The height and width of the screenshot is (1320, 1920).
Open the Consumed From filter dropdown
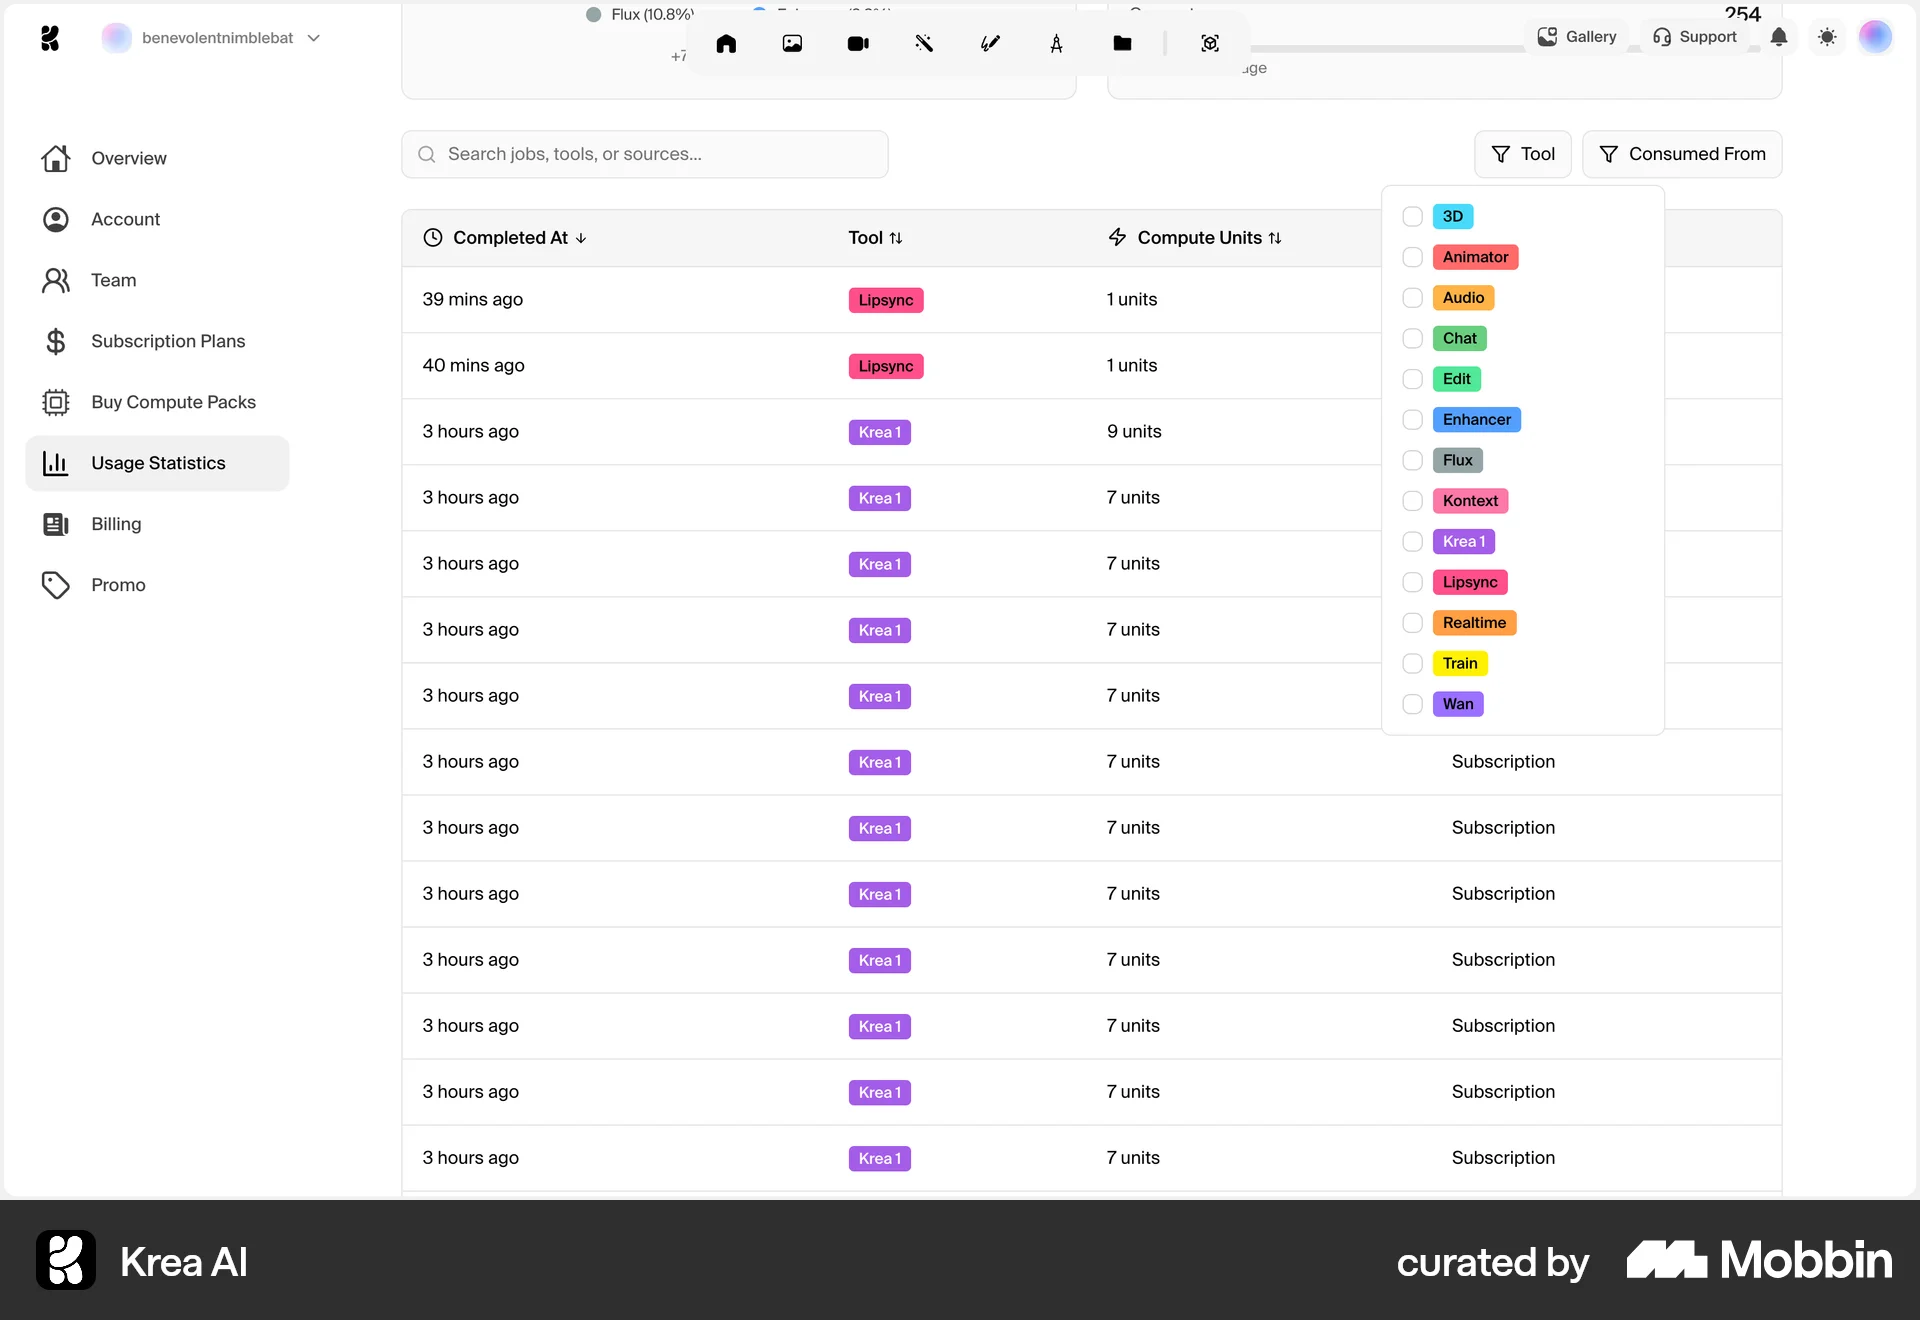coord(1681,154)
